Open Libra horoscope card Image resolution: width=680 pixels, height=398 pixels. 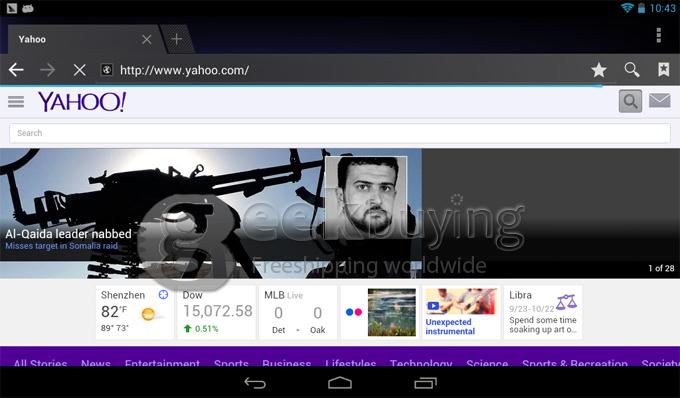[543, 312]
